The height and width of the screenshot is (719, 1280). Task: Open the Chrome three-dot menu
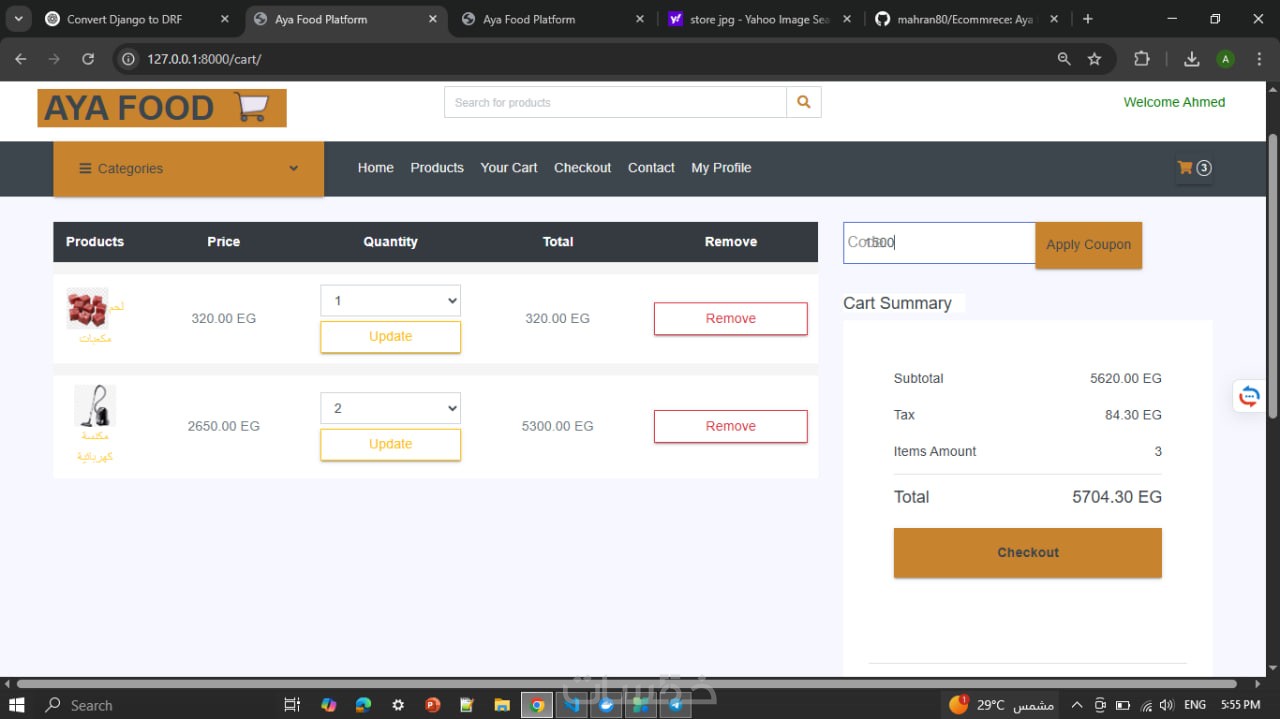click(1258, 59)
